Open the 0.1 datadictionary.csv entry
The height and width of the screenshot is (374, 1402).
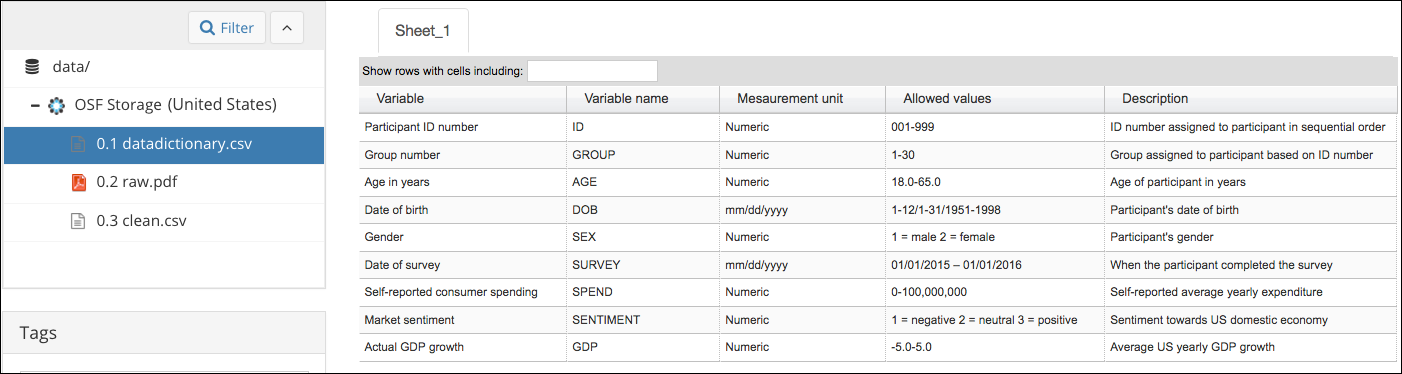tap(164, 145)
